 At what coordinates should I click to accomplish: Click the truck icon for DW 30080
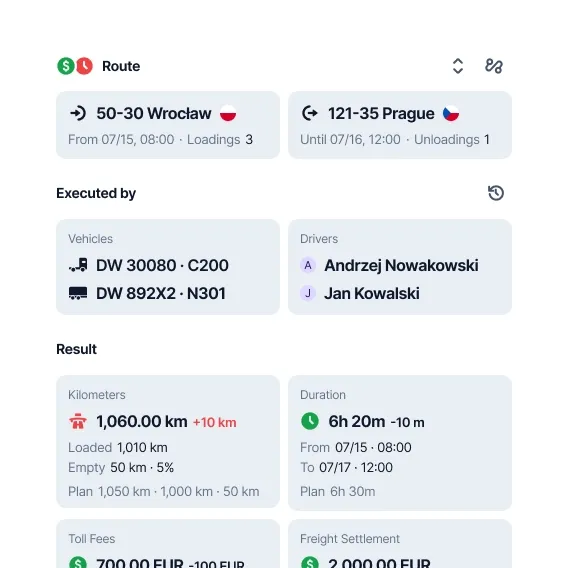(78, 265)
